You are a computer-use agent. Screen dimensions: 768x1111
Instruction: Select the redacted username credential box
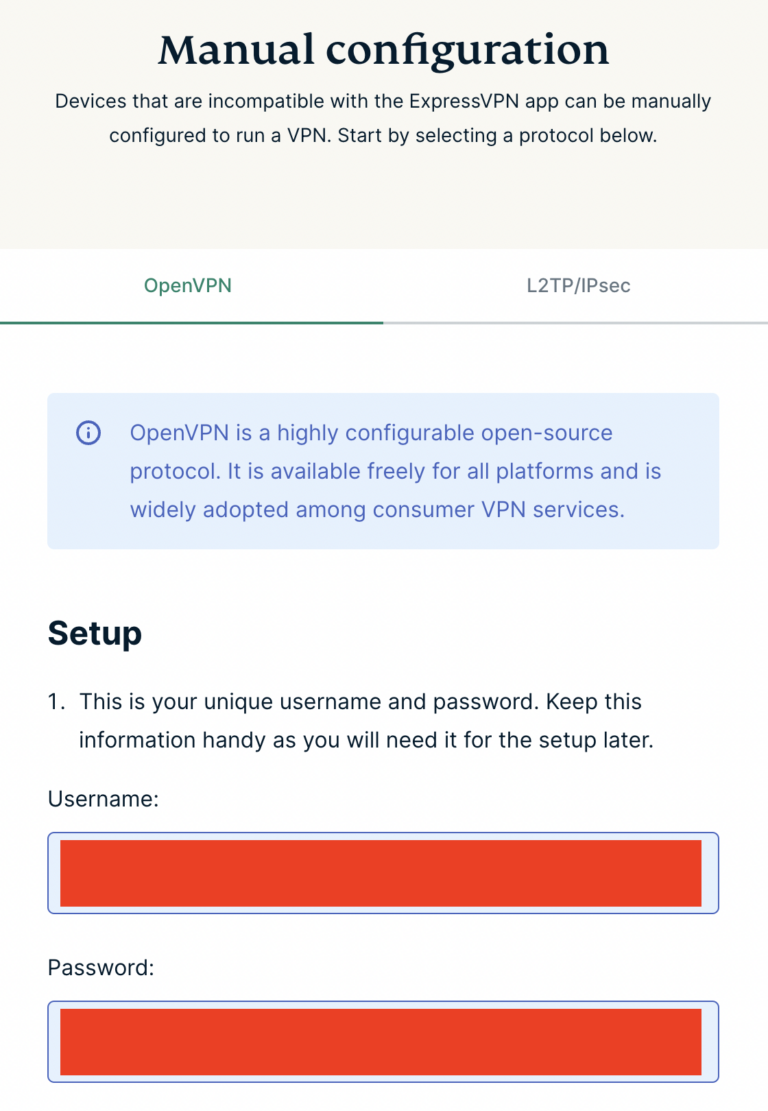tap(383, 872)
